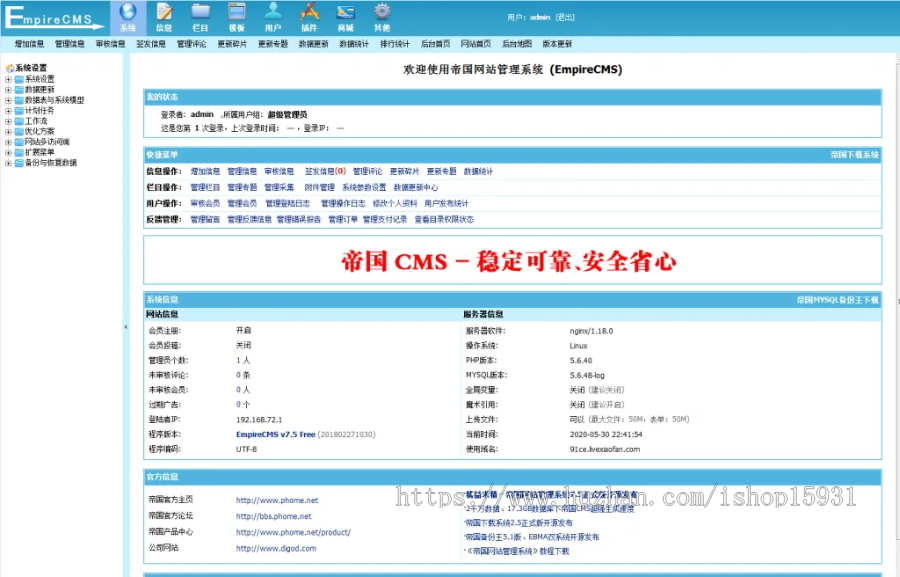
Task: Expand the 数据更新 tree node
Action: [8, 90]
